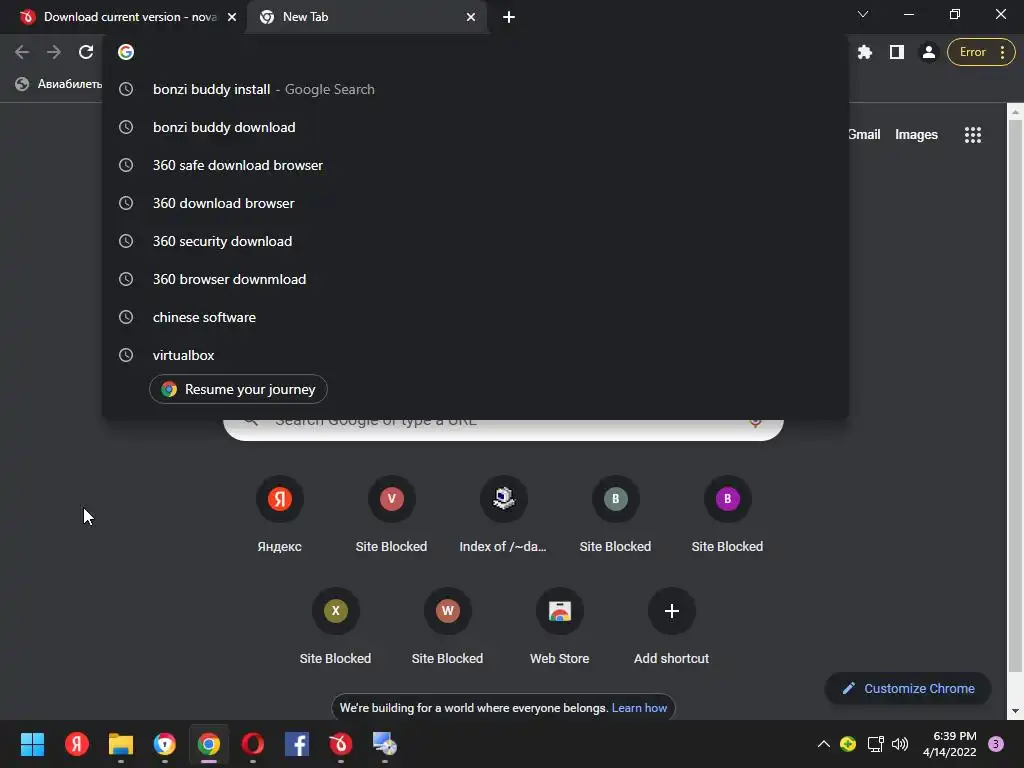Toggle the side panel icon

(x=897, y=52)
